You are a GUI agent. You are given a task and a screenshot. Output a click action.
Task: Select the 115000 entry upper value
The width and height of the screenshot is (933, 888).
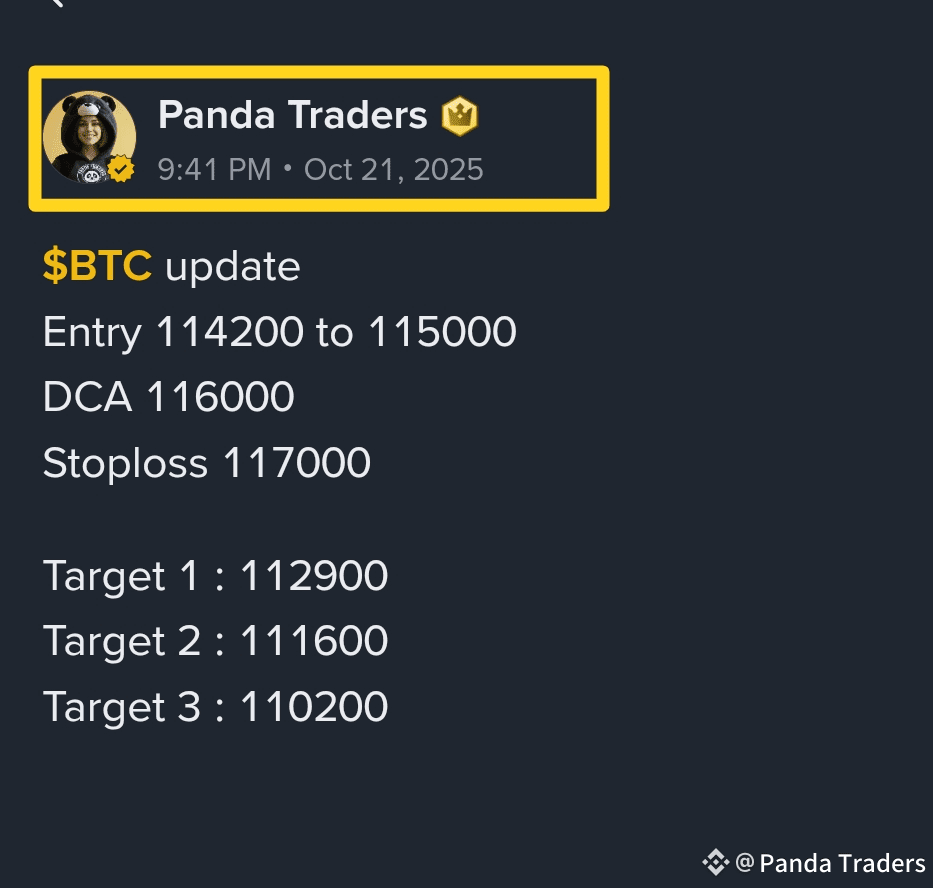443,332
